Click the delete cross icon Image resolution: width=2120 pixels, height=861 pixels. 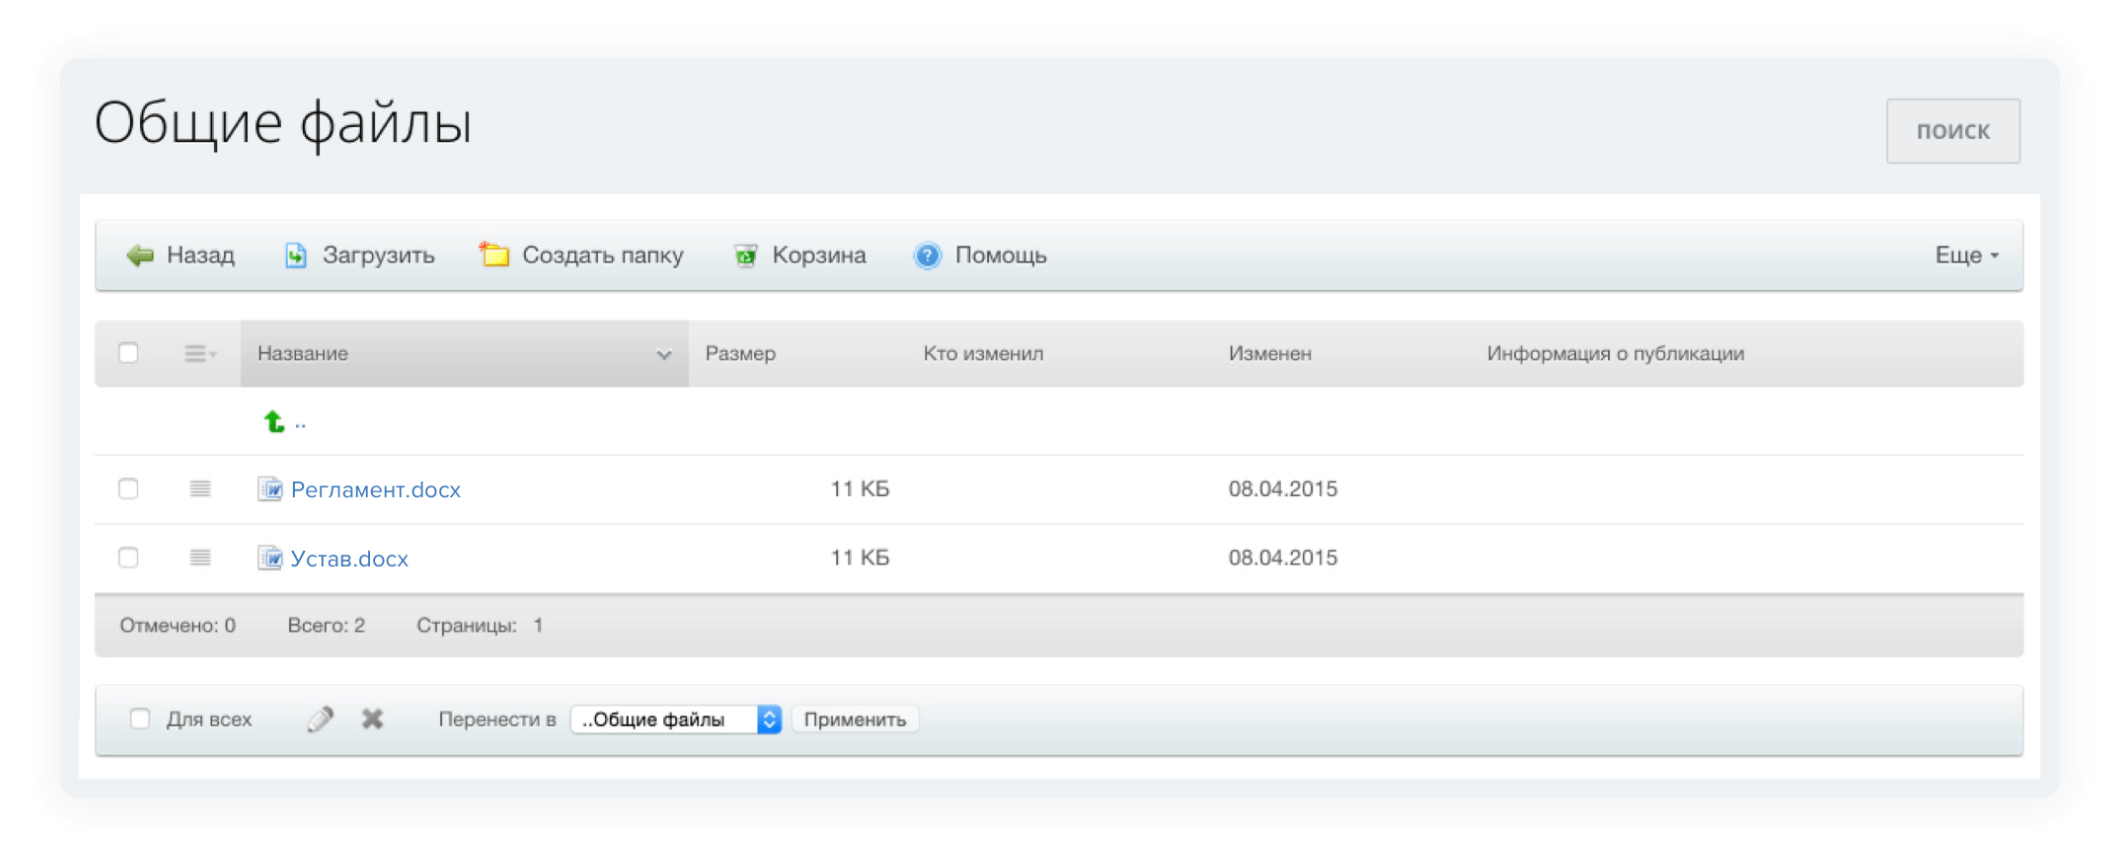point(372,719)
